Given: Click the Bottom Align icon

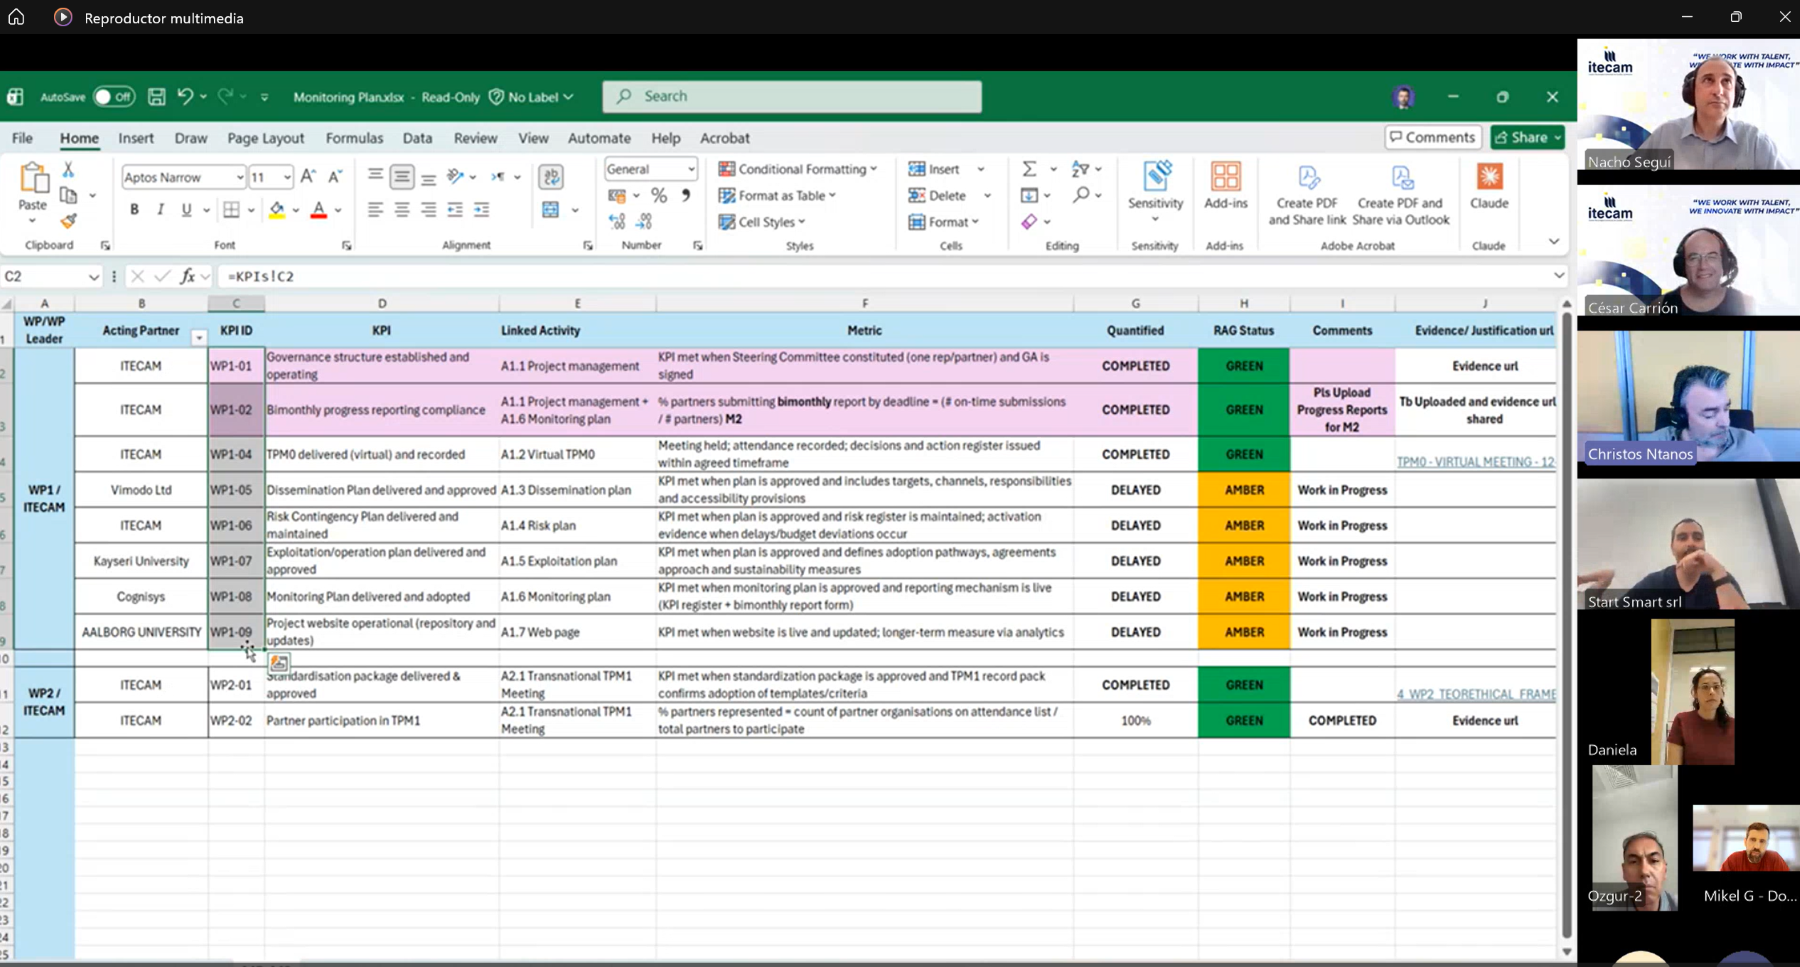Looking at the screenshot, I should pos(428,178).
